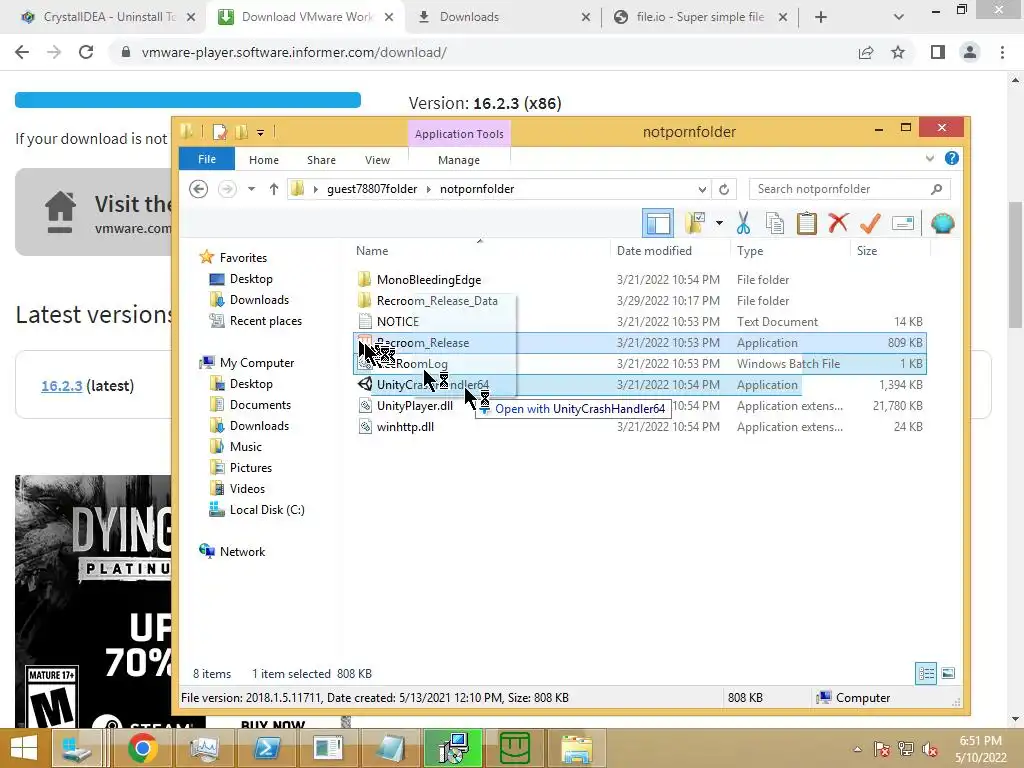The height and width of the screenshot is (768, 1024).
Task: Open a new Chrome tab
Action: 821,17
